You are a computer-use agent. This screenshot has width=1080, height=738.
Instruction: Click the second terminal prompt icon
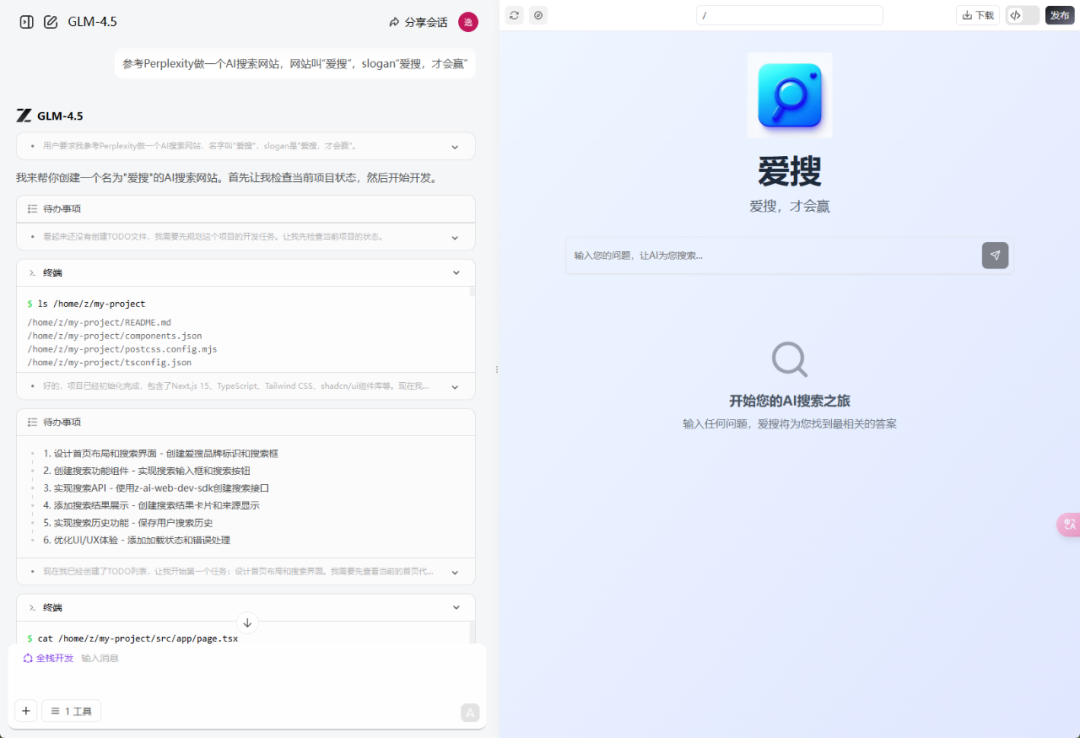(32, 608)
